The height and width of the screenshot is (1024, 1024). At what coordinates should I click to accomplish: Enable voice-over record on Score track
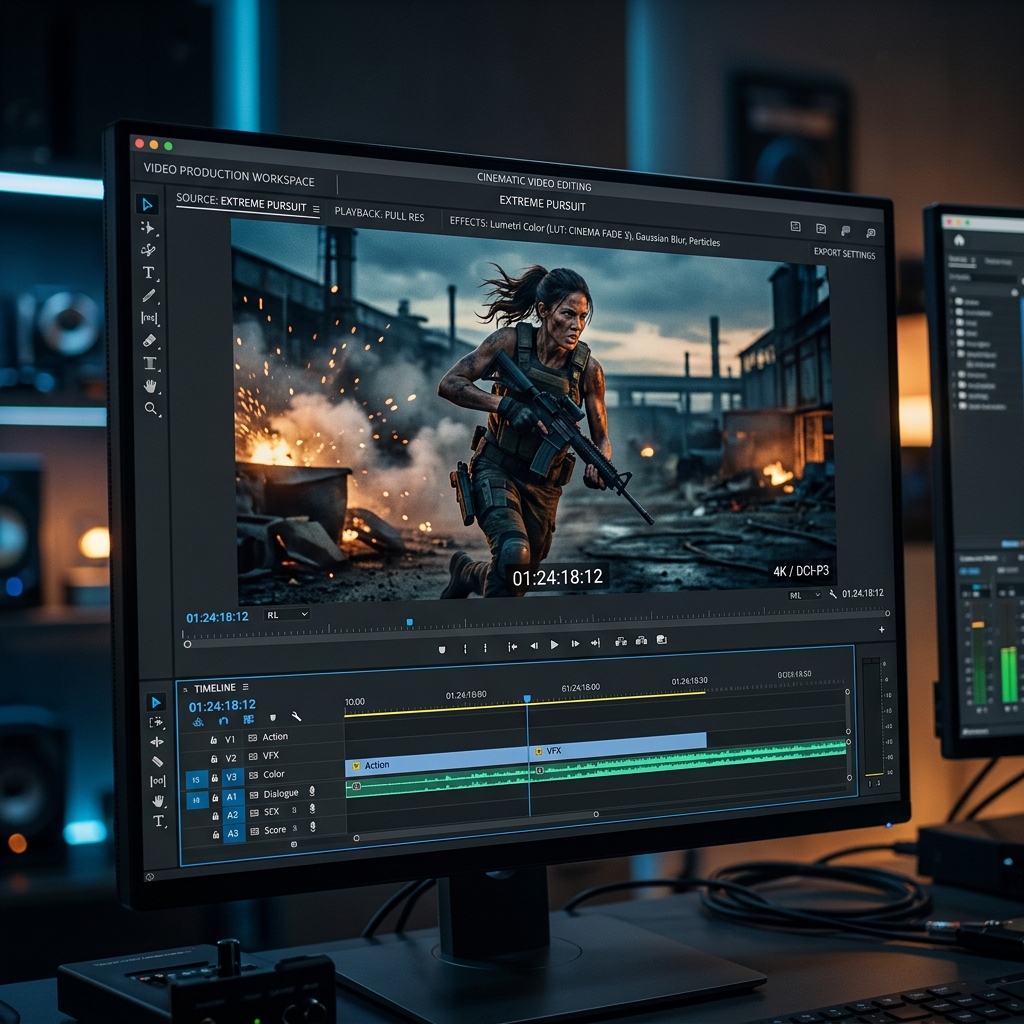point(313,827)
